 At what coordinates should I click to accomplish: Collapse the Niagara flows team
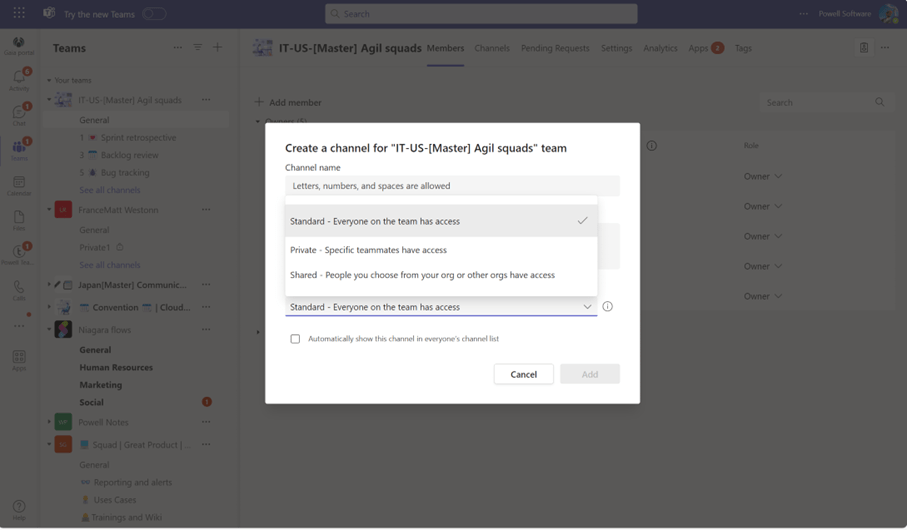pyautogui.click(x=49, y=329)
